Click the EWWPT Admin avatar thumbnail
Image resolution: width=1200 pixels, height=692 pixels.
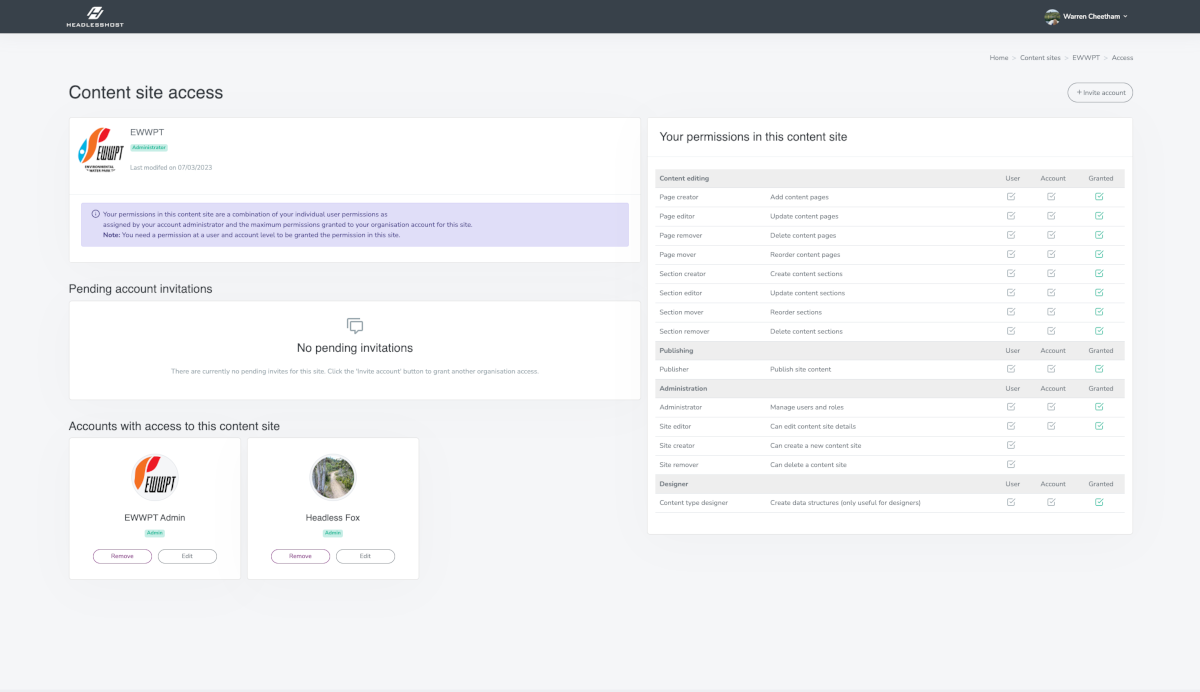click(155, 478)
